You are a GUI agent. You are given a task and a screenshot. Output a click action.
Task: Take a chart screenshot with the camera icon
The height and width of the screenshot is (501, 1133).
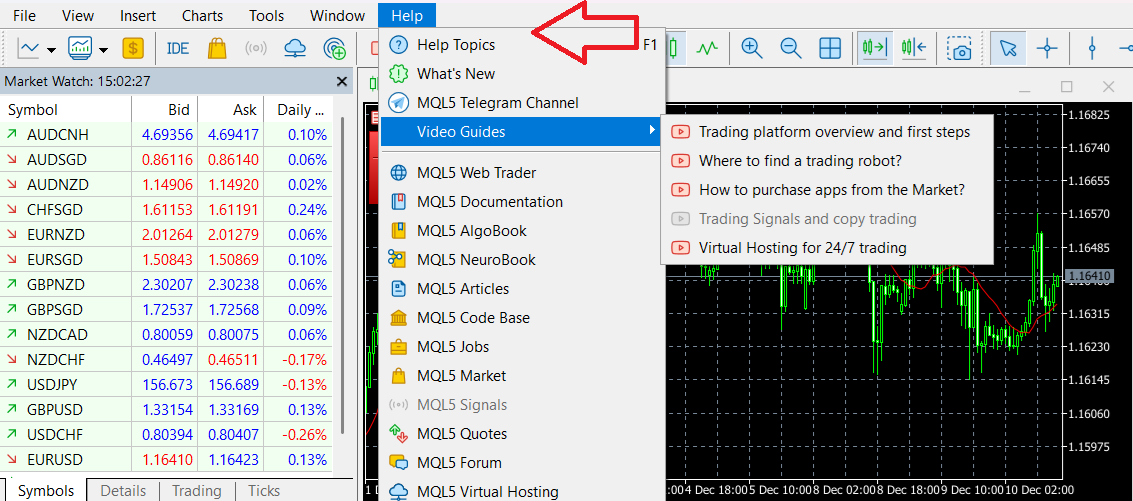tap(960, 48)
